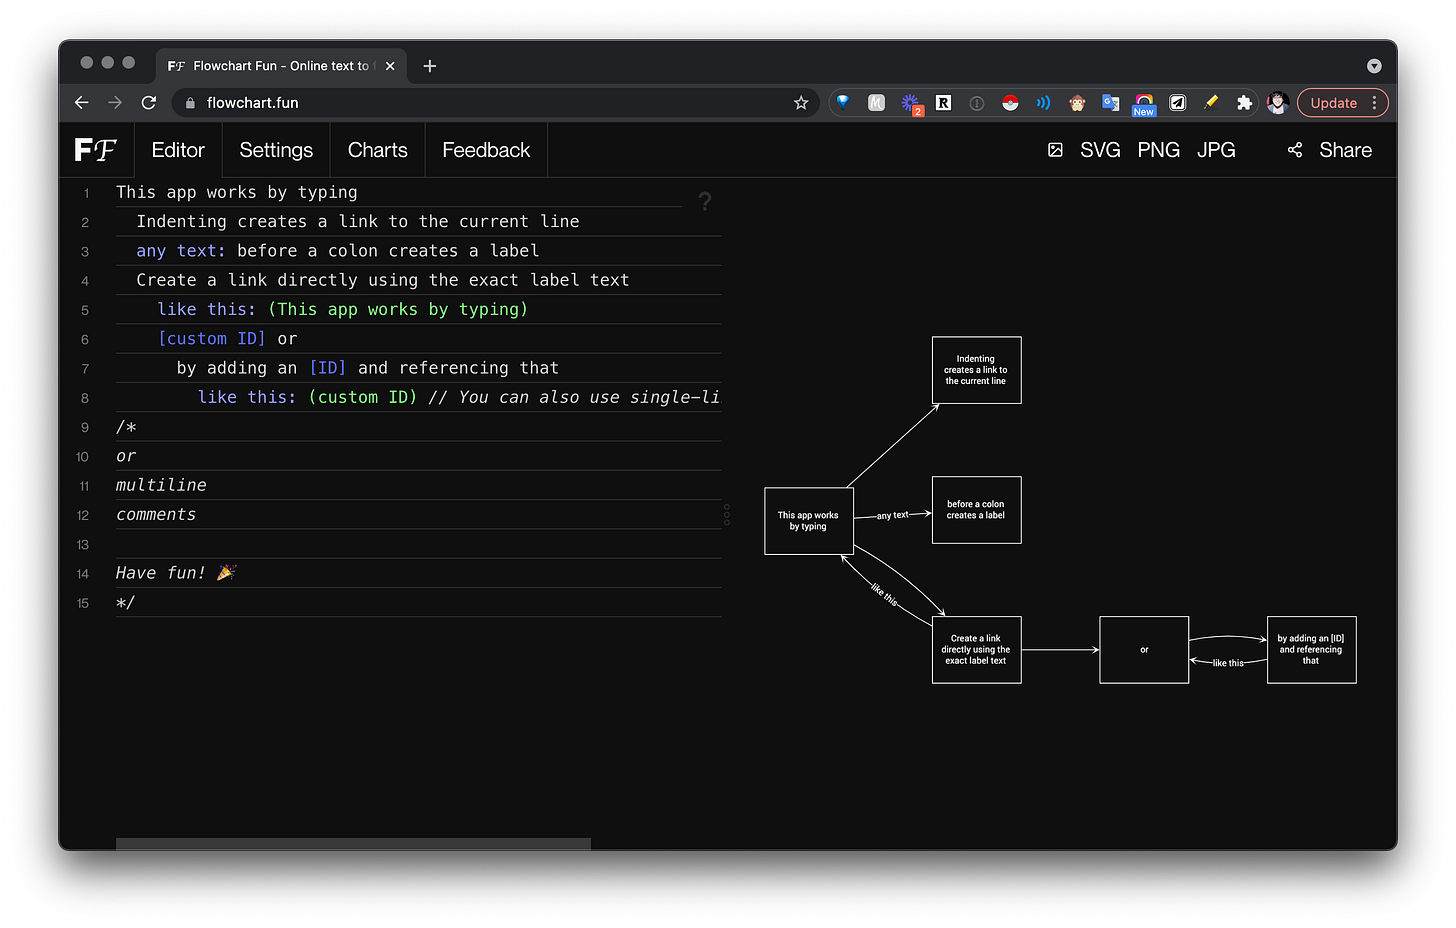Go back using browser back arrow

coord(82,102)
